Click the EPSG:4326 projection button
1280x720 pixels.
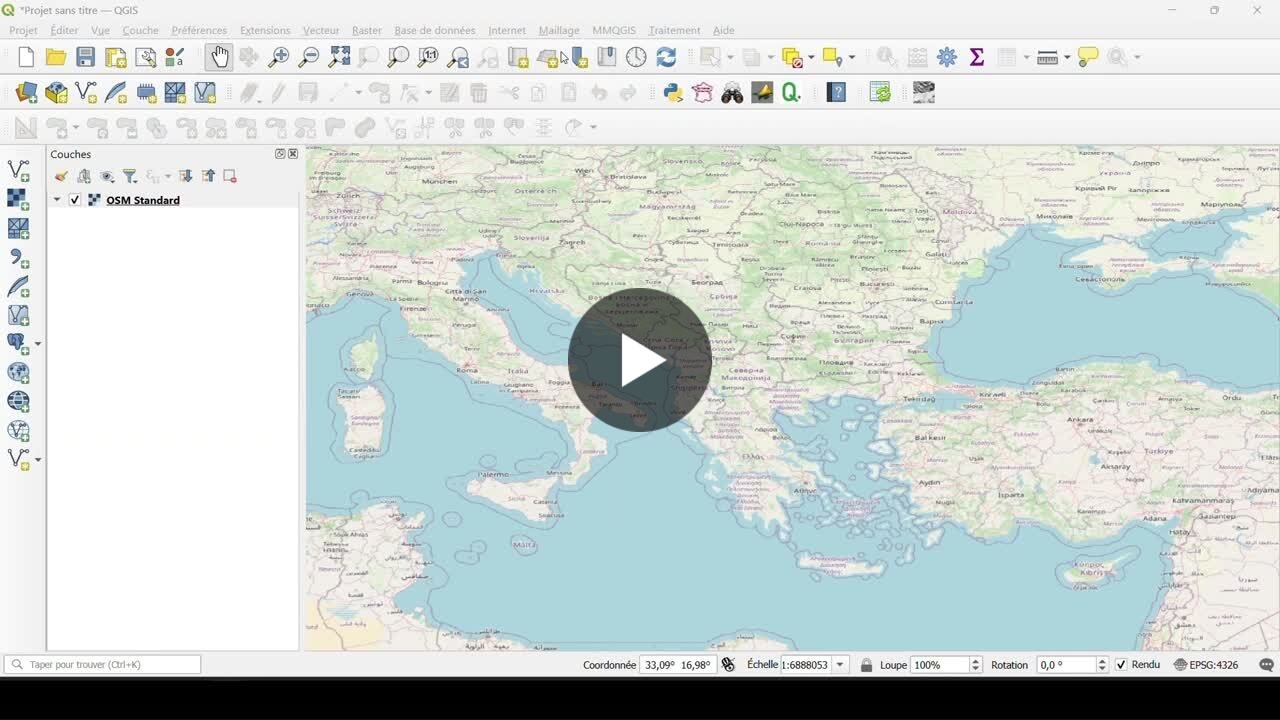coord(1206,665)
